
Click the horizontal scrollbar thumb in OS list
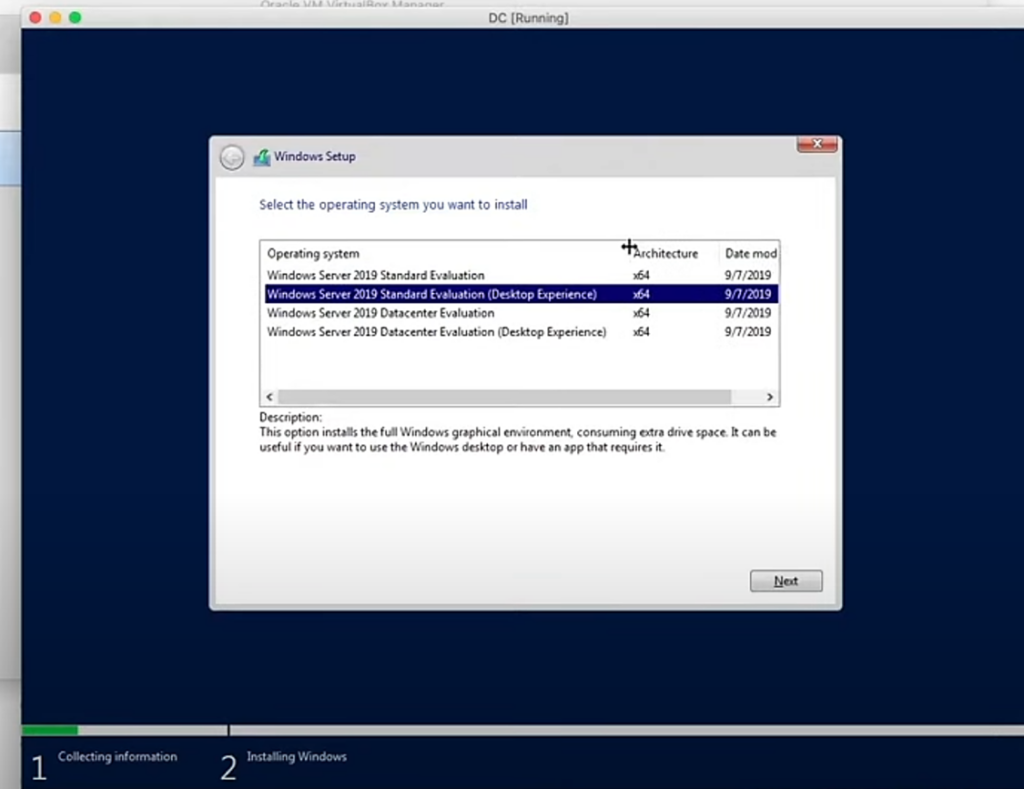point(505,397)
